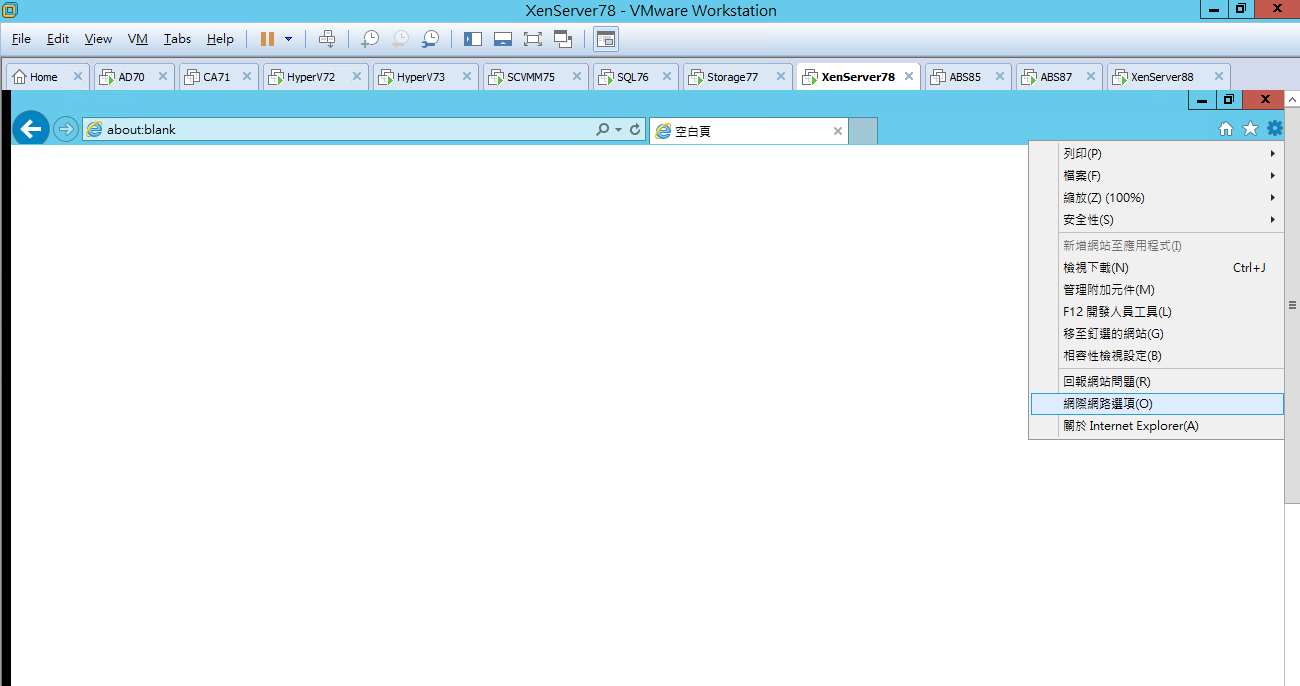Expand the 列印(P) submenu
The image size is (1300, 686).
1156,154
